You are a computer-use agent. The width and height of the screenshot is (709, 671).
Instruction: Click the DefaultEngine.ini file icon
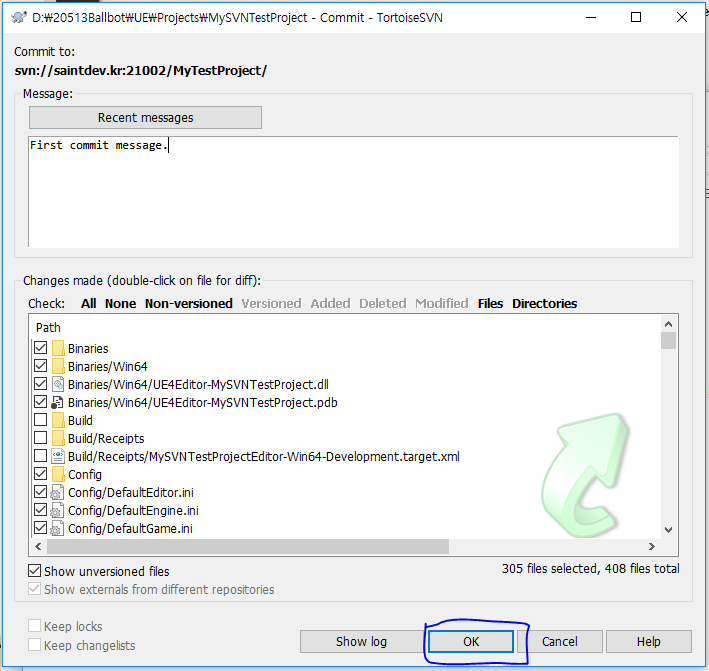(x=57, y=510)
